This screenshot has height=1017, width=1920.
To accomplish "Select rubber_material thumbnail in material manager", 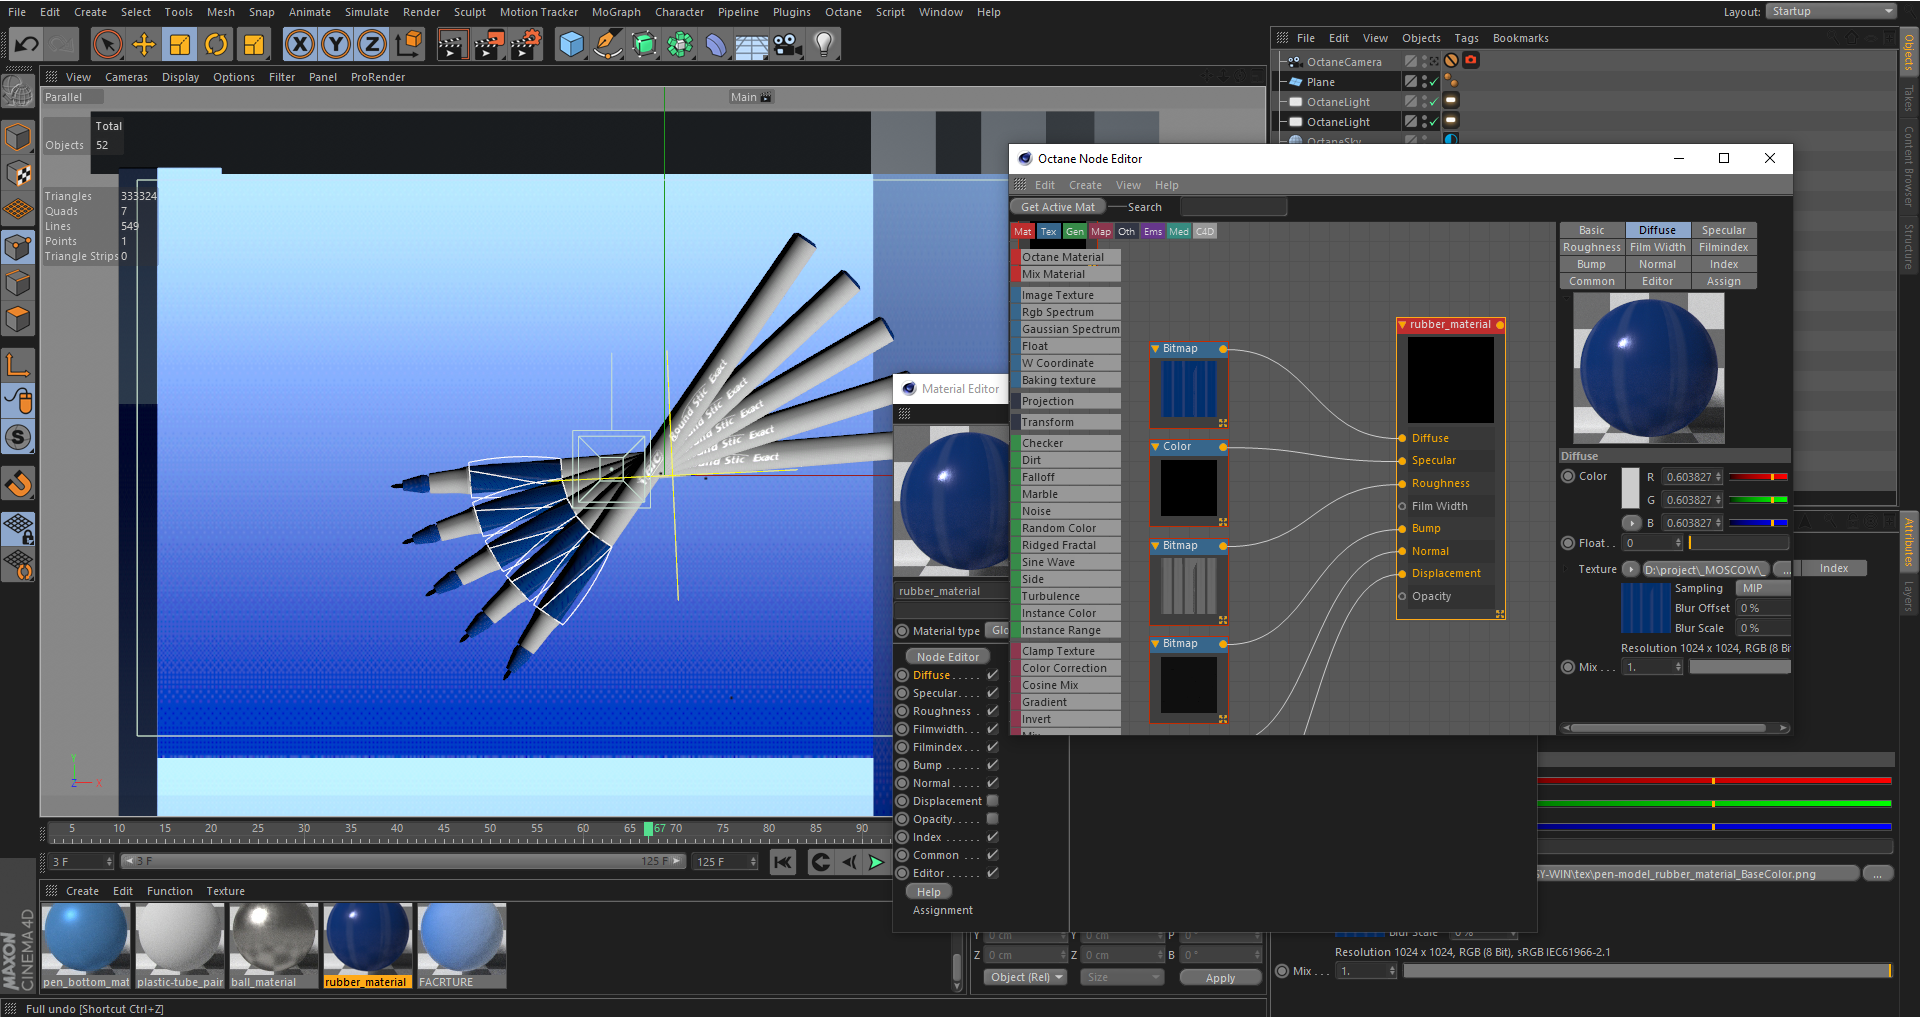I will coord(367,946).
